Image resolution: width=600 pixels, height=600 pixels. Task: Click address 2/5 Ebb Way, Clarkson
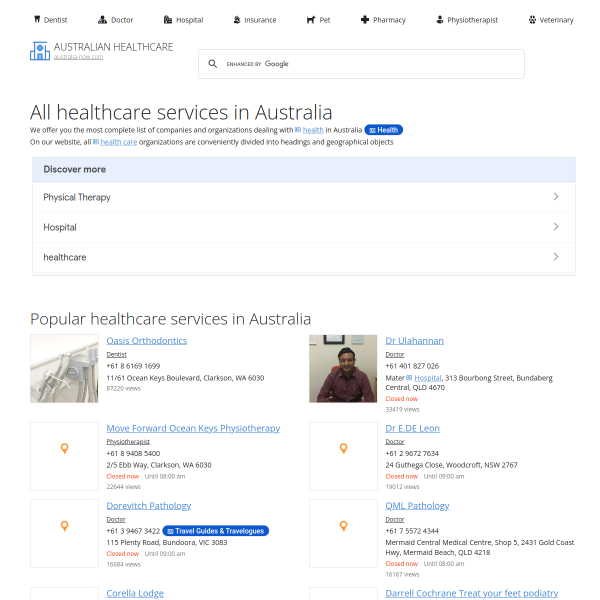pyautogui.click(x=159, y=465)
